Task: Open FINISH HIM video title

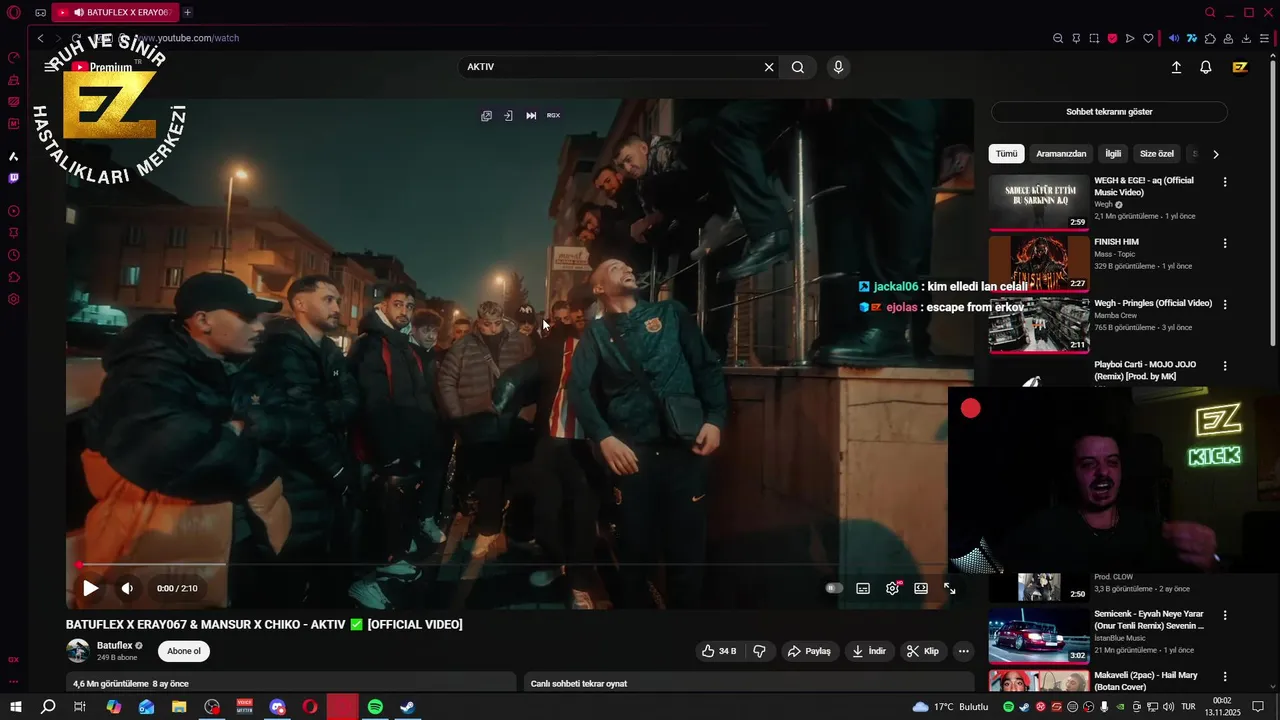Action: [x=1116, y=242]
